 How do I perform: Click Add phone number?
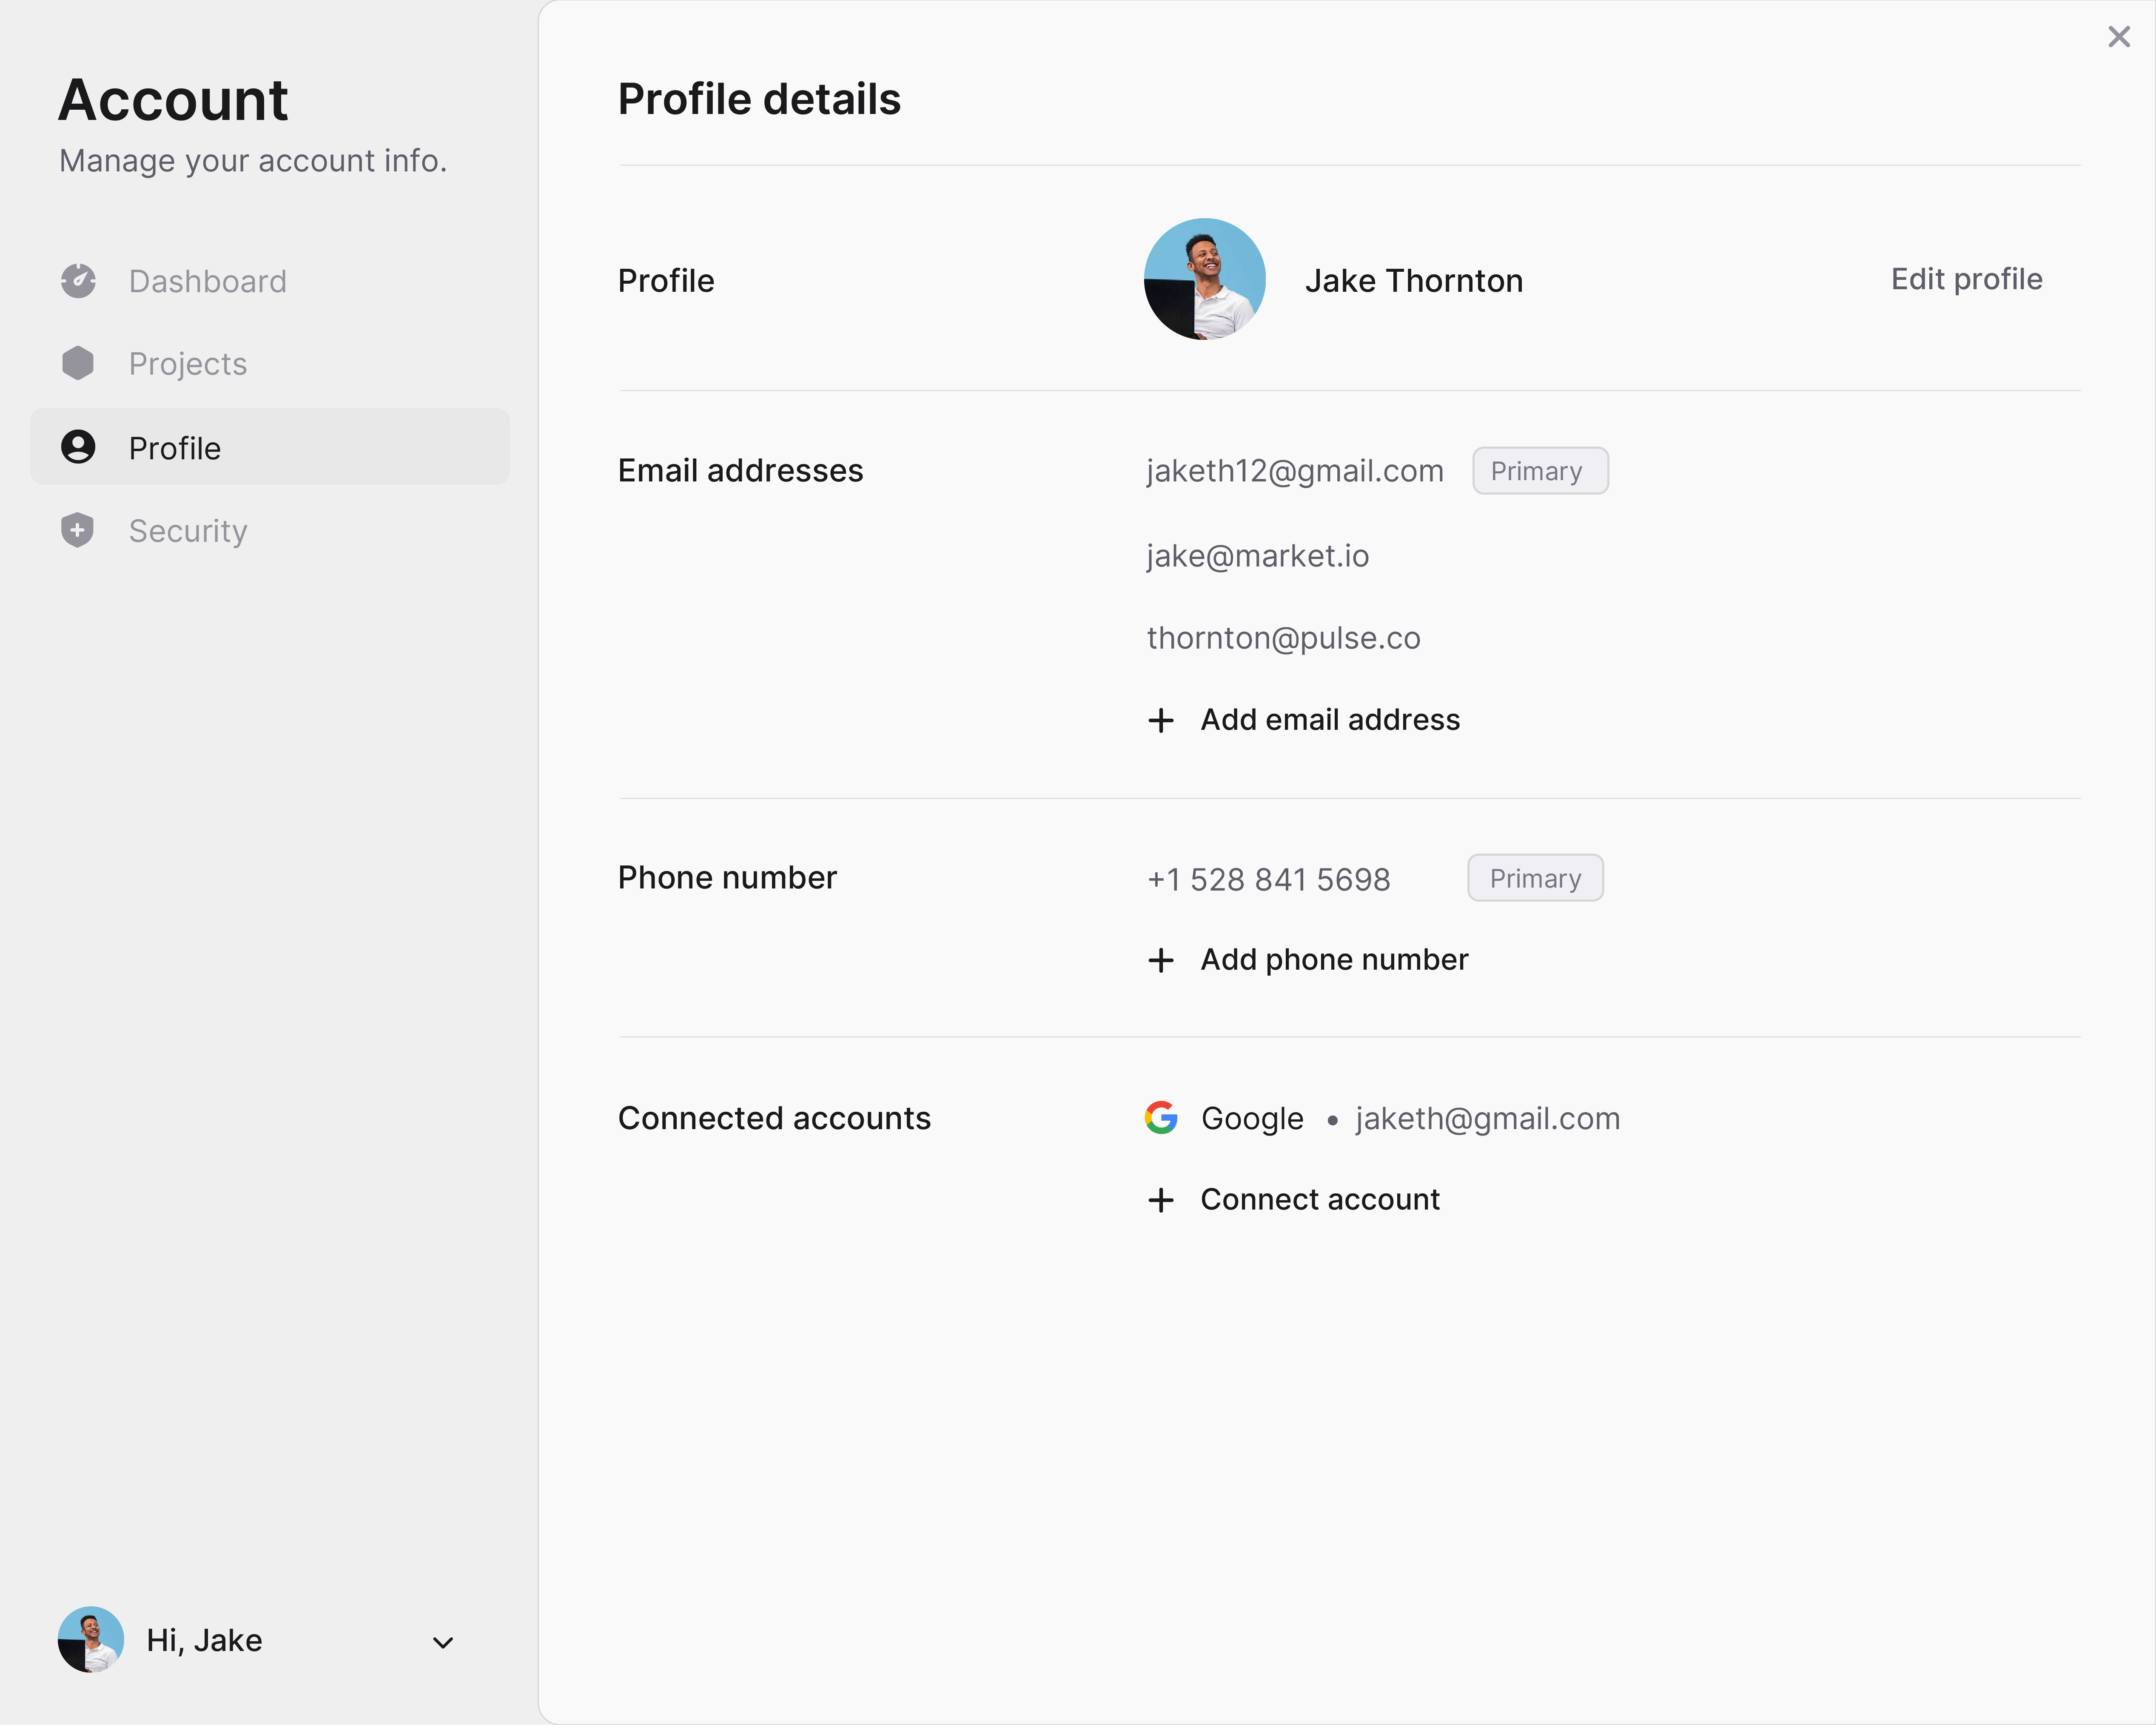[1334, 960]
